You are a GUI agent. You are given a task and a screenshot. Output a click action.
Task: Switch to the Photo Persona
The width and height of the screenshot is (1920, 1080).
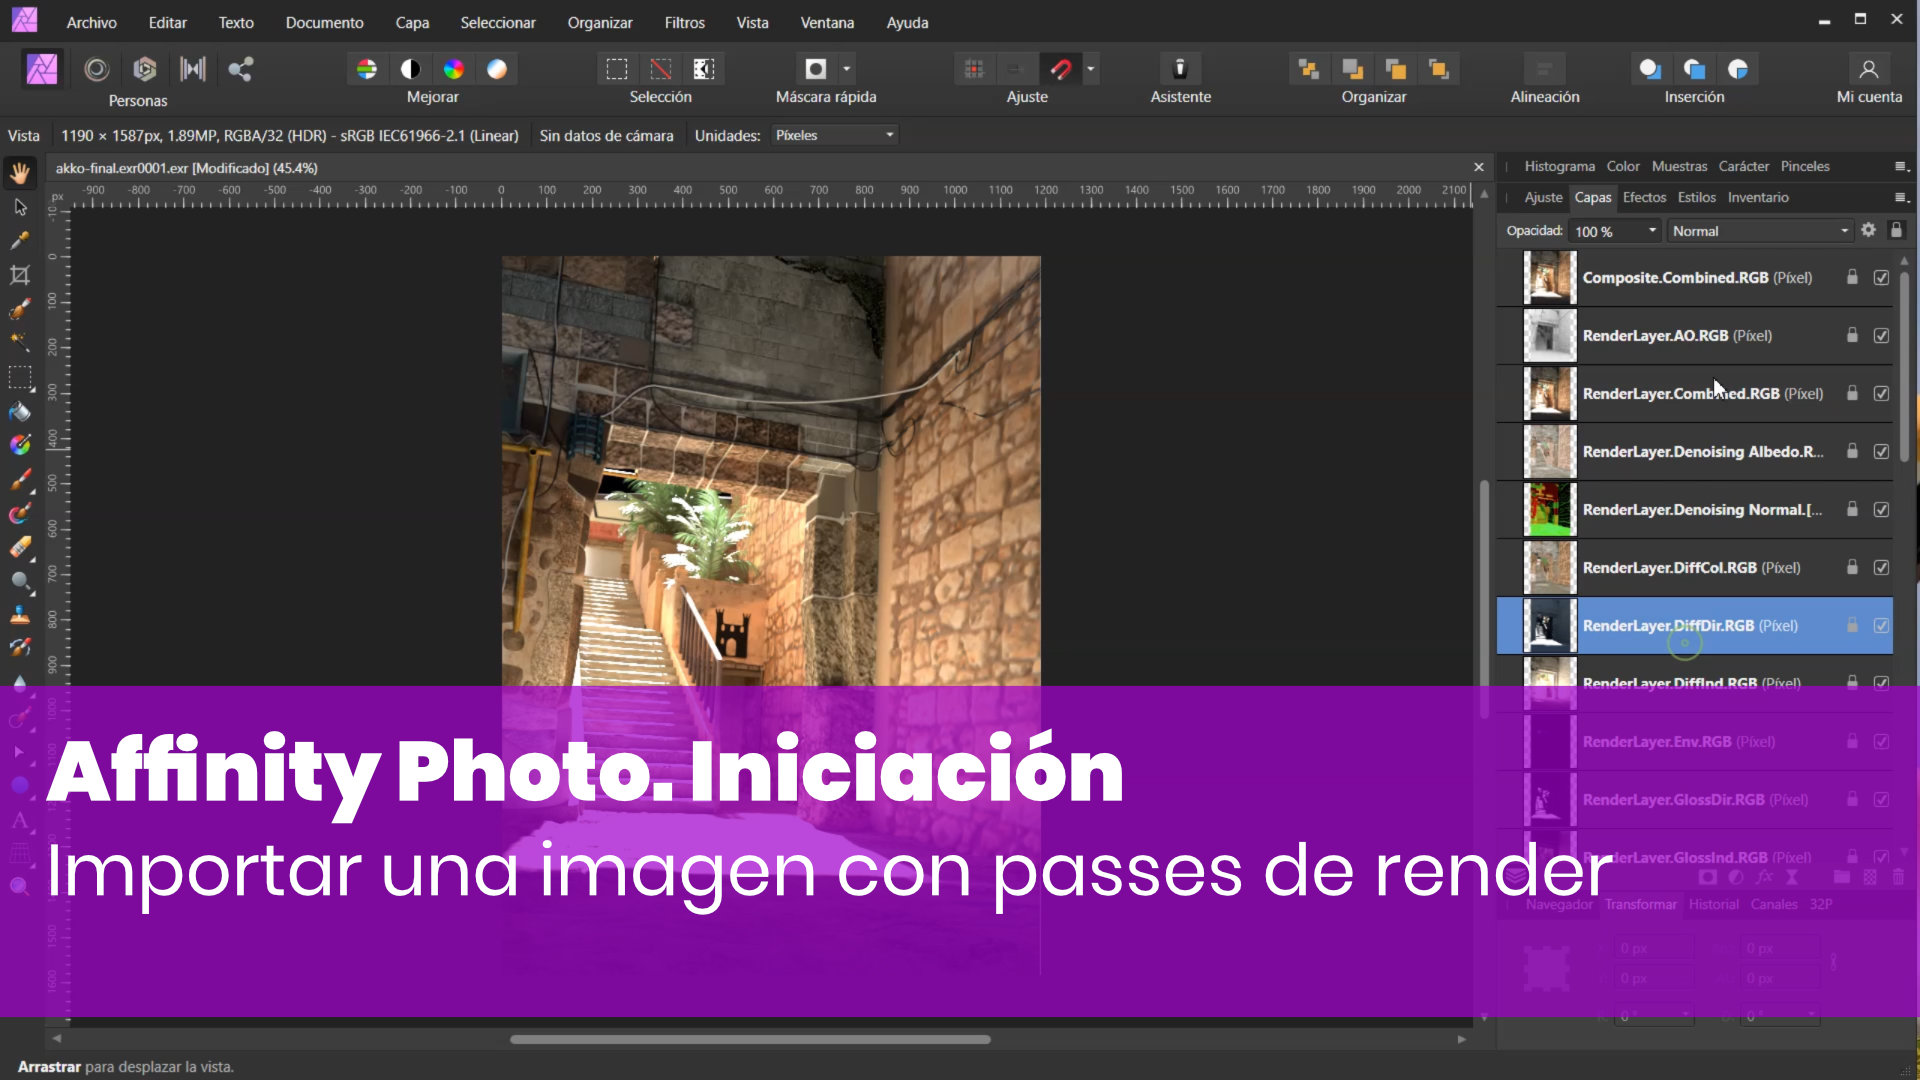tap(42, 69)
